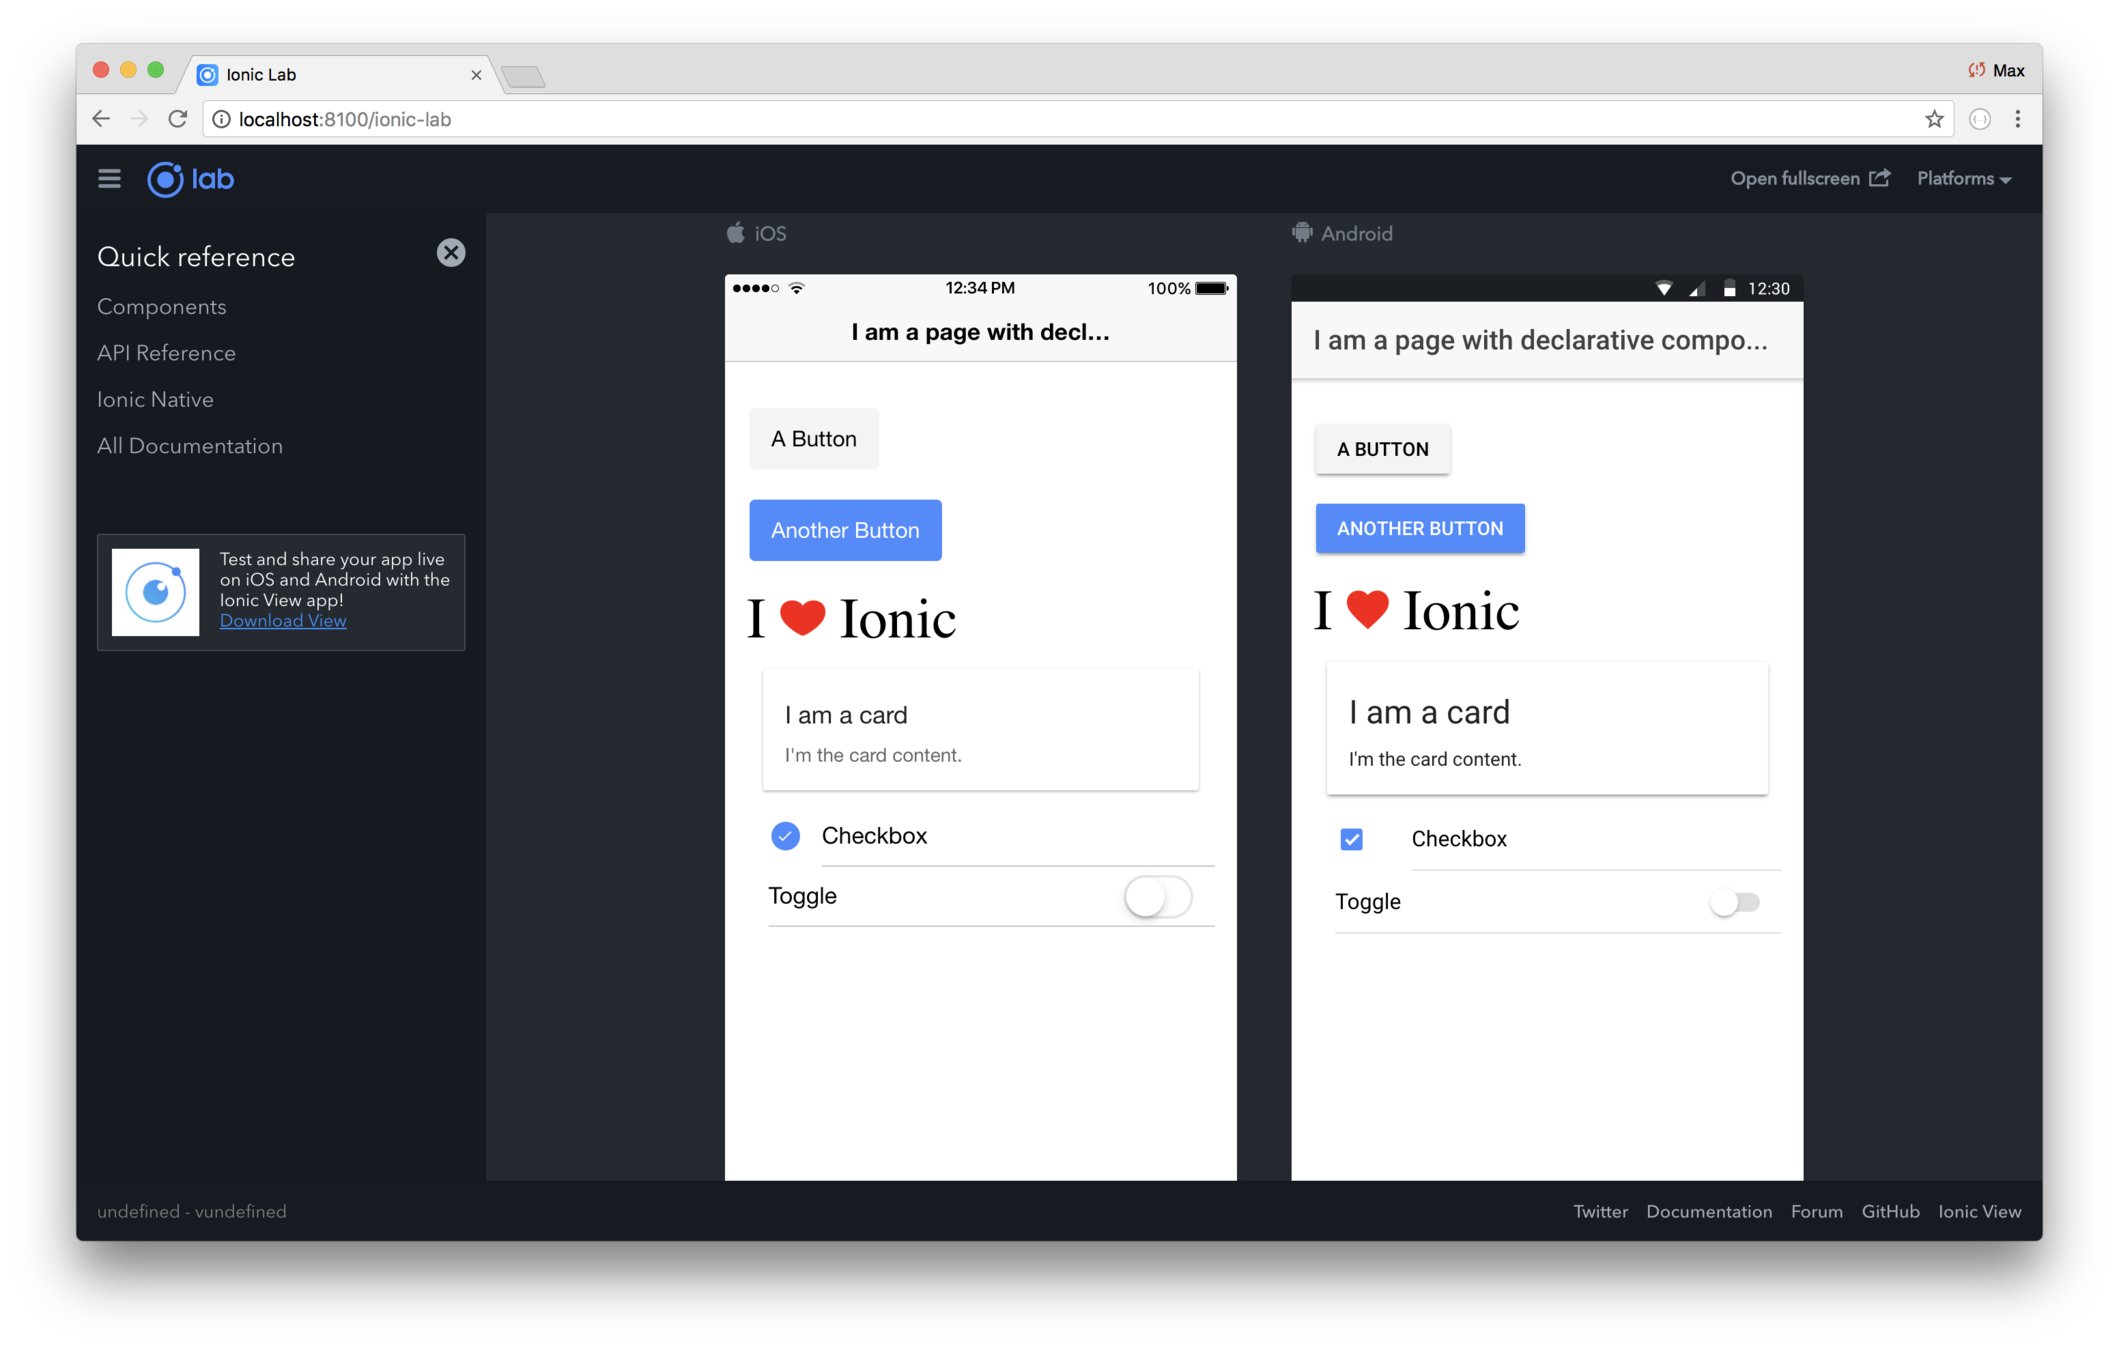The height and width of the screenshot is (1350, 2119).
Task: Open the Ionic Native sidebar item
Action: click(x=155, y=400)
